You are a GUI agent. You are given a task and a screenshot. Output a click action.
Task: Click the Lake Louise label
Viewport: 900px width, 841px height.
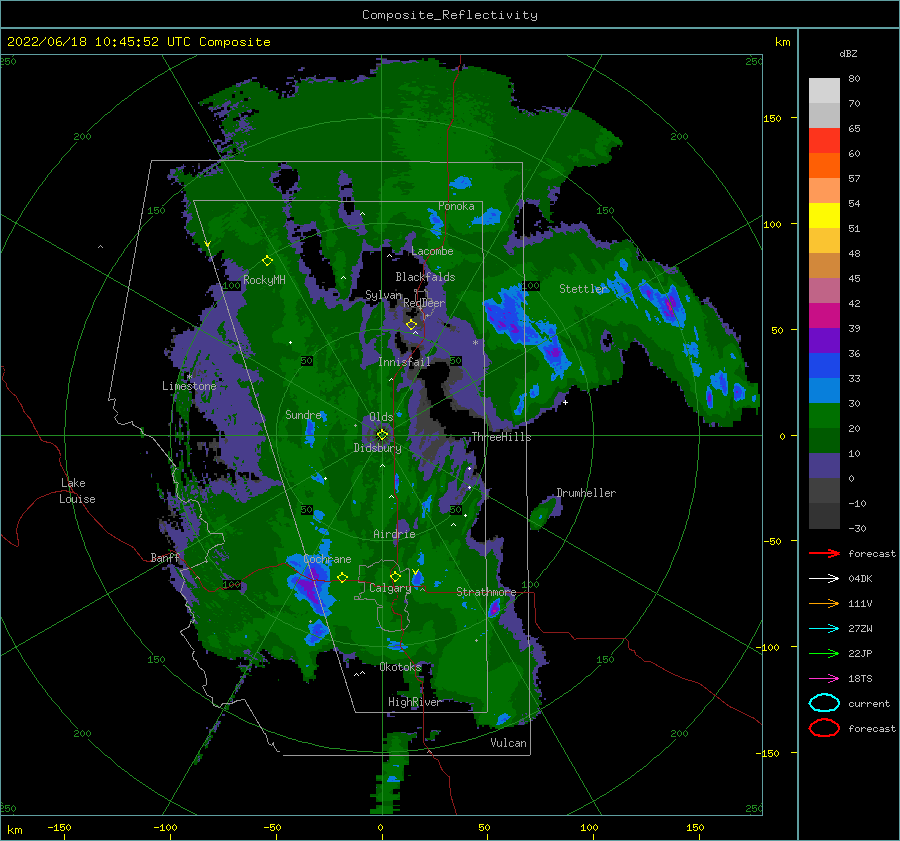pos(77,491)
